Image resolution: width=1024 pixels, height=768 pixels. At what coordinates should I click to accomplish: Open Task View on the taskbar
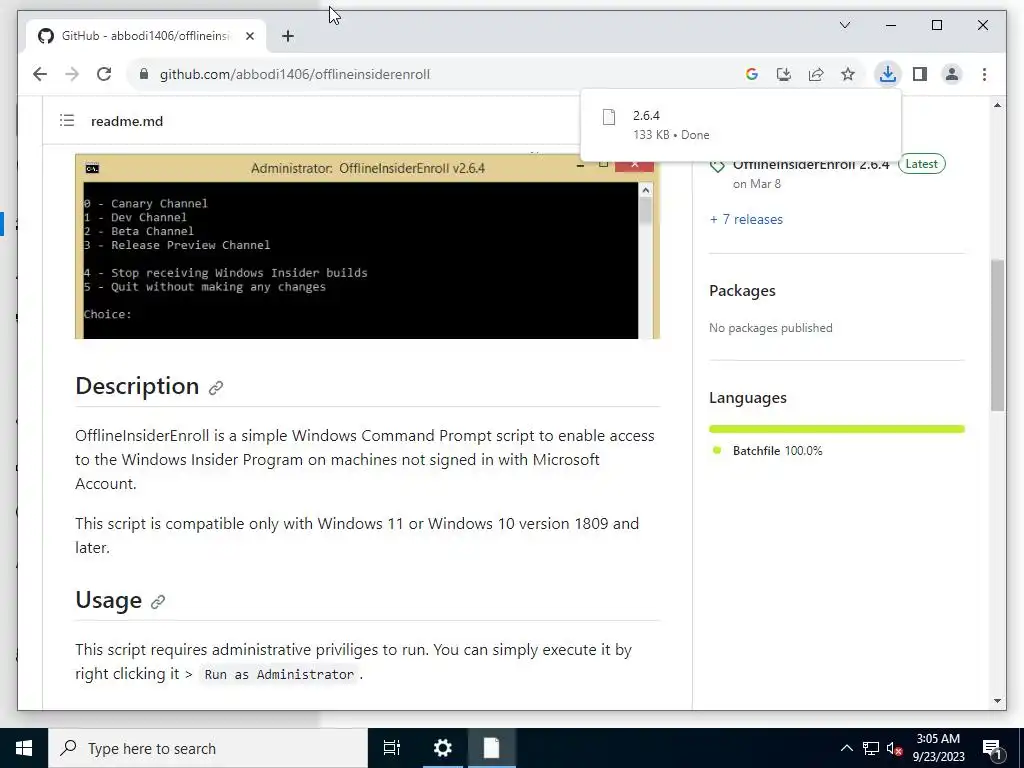click(392, 748)
